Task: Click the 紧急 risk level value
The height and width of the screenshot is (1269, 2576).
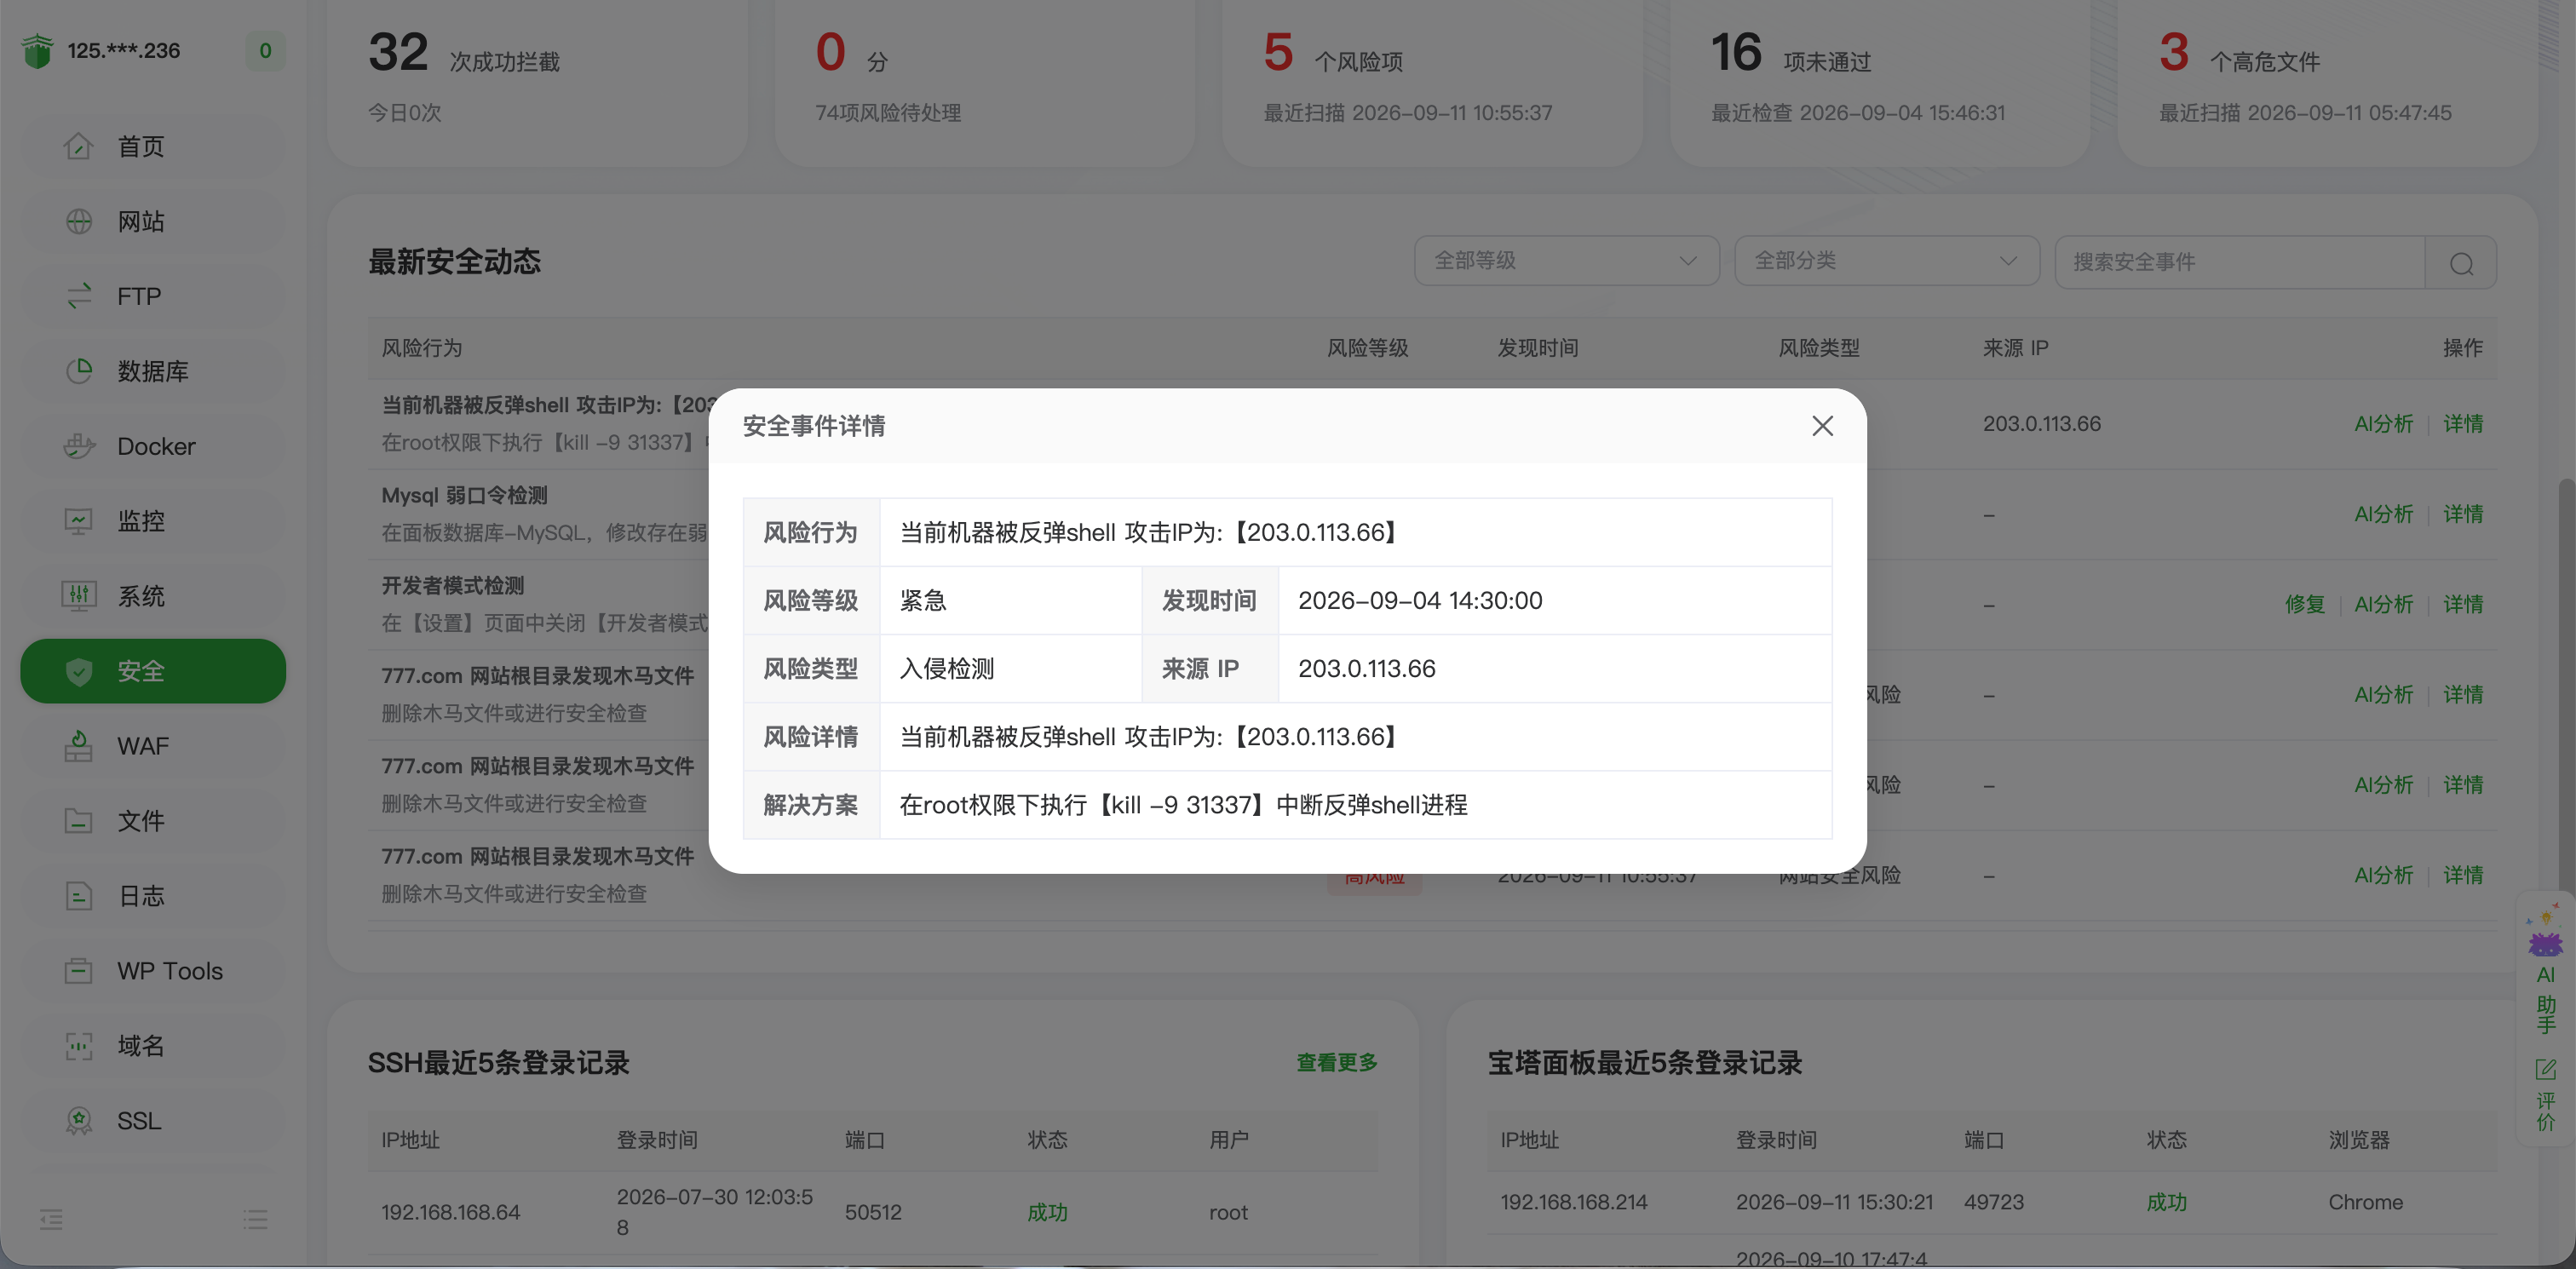Action: point(923,600)
